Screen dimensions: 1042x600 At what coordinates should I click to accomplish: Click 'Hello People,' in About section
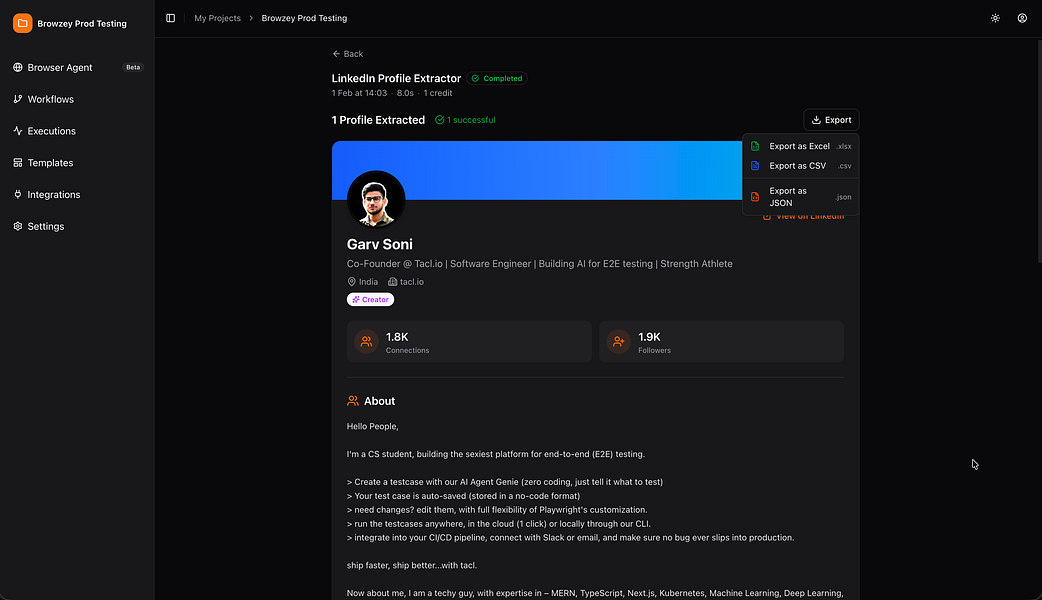coord(372,427)
